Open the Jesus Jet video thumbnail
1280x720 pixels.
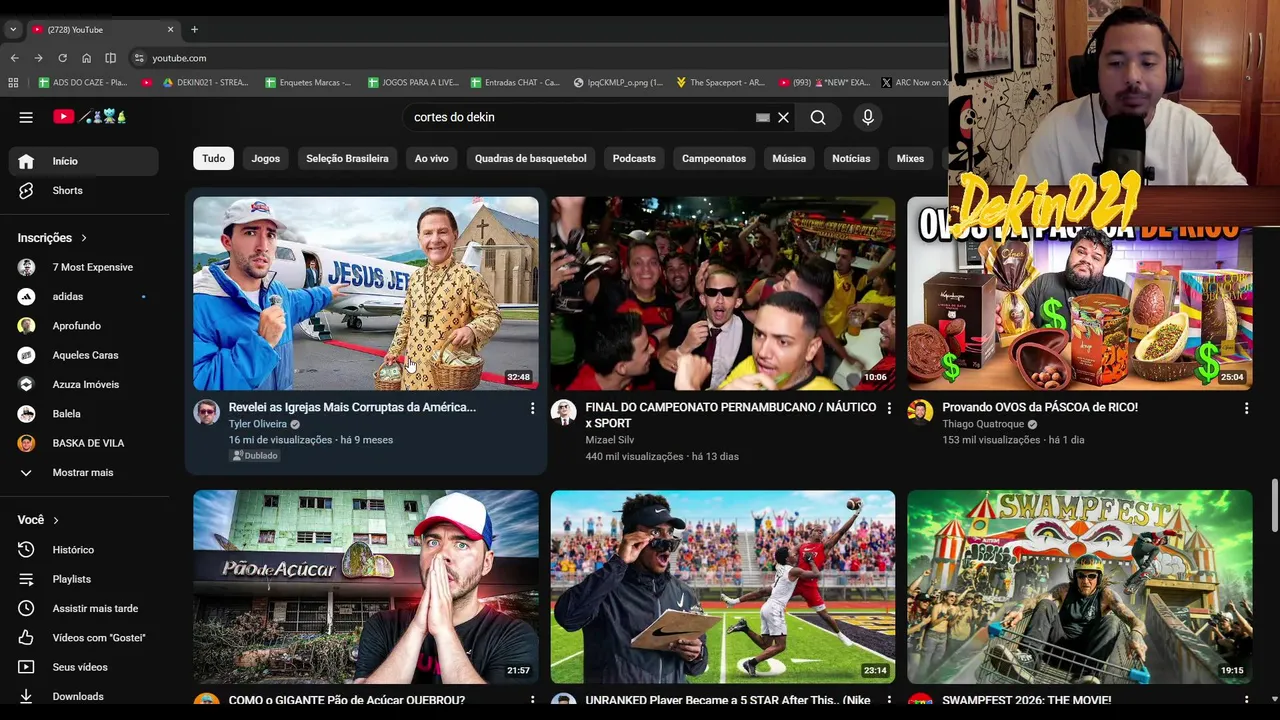(366, 293)
